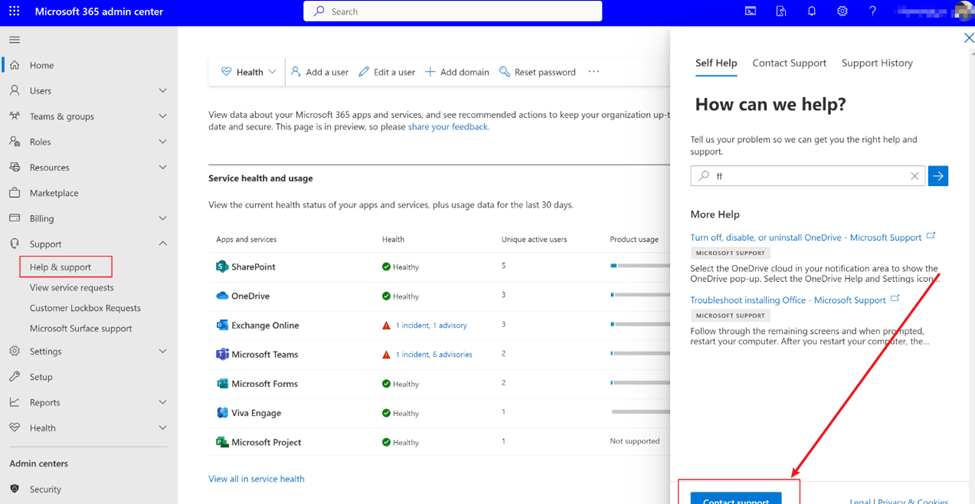Switch to the Self Help tab

pos(716,63)
